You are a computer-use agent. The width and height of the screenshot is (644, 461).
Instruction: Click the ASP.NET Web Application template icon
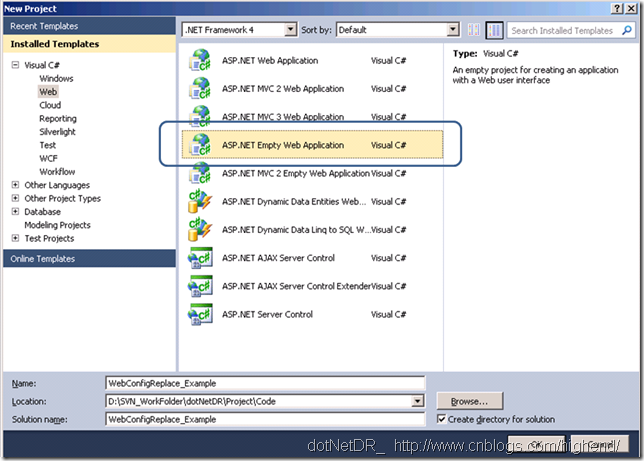200,60
